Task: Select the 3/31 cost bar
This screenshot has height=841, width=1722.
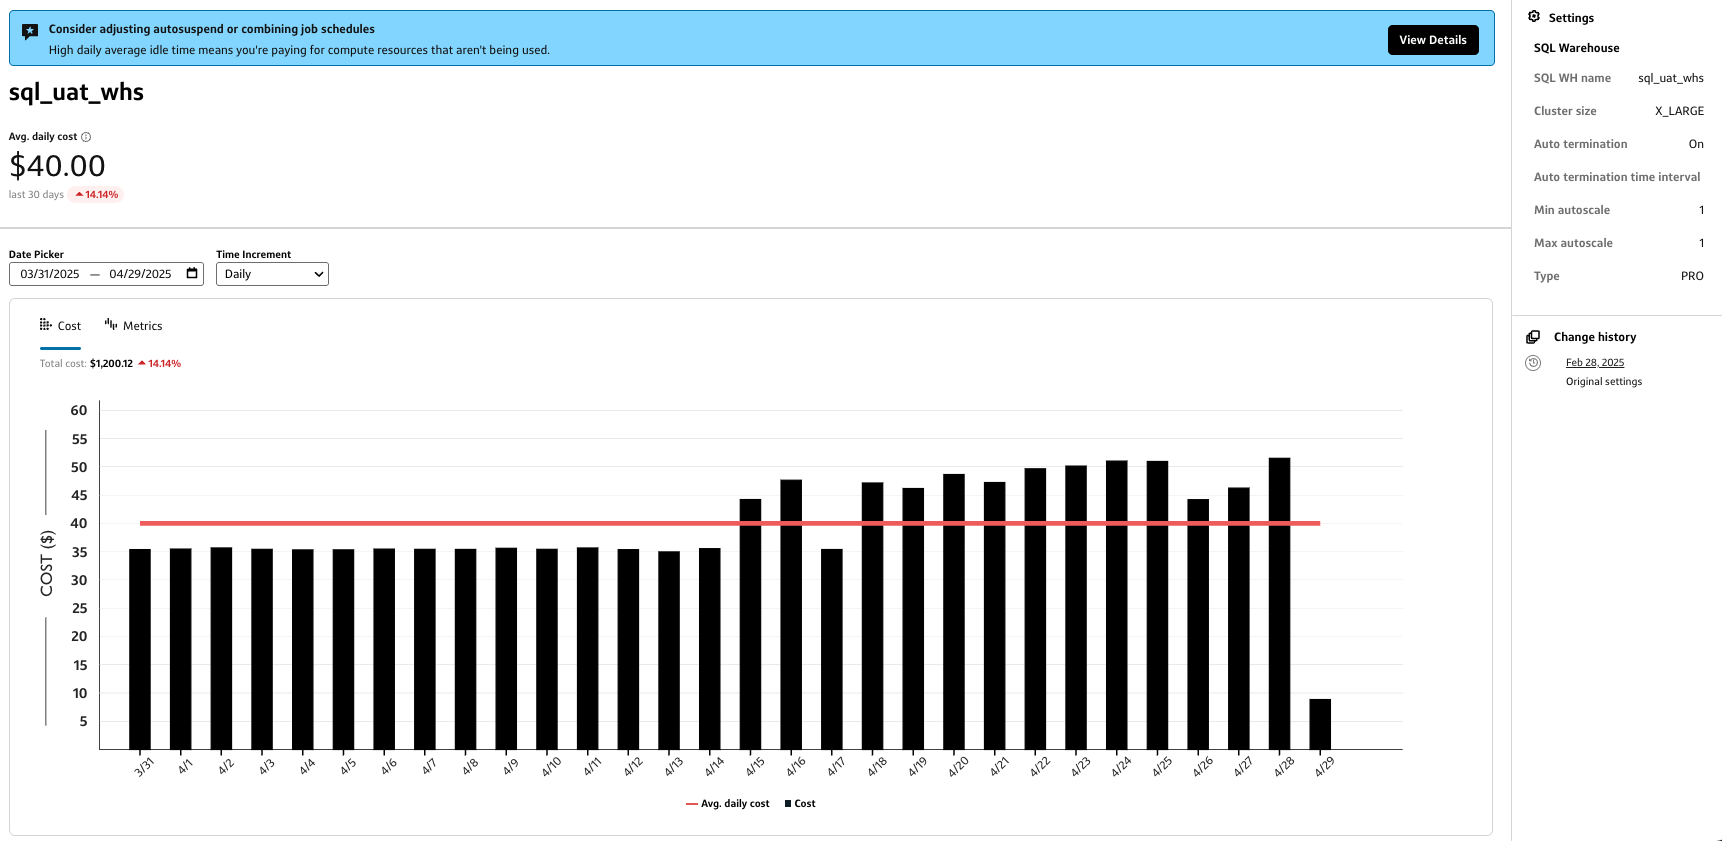Action: pyautogui.click(x=140, y=649)
